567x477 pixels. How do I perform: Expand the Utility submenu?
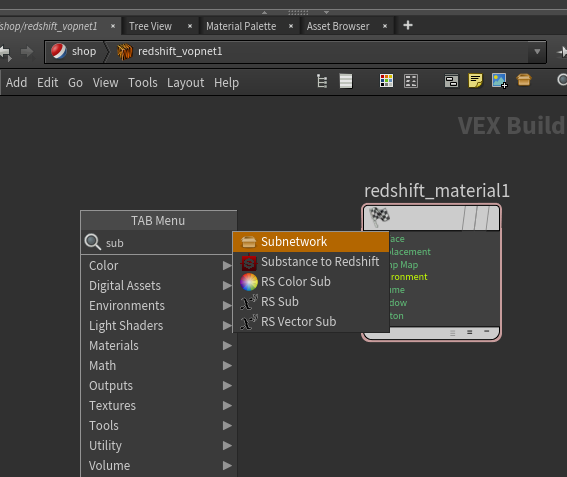click(159, 446)
